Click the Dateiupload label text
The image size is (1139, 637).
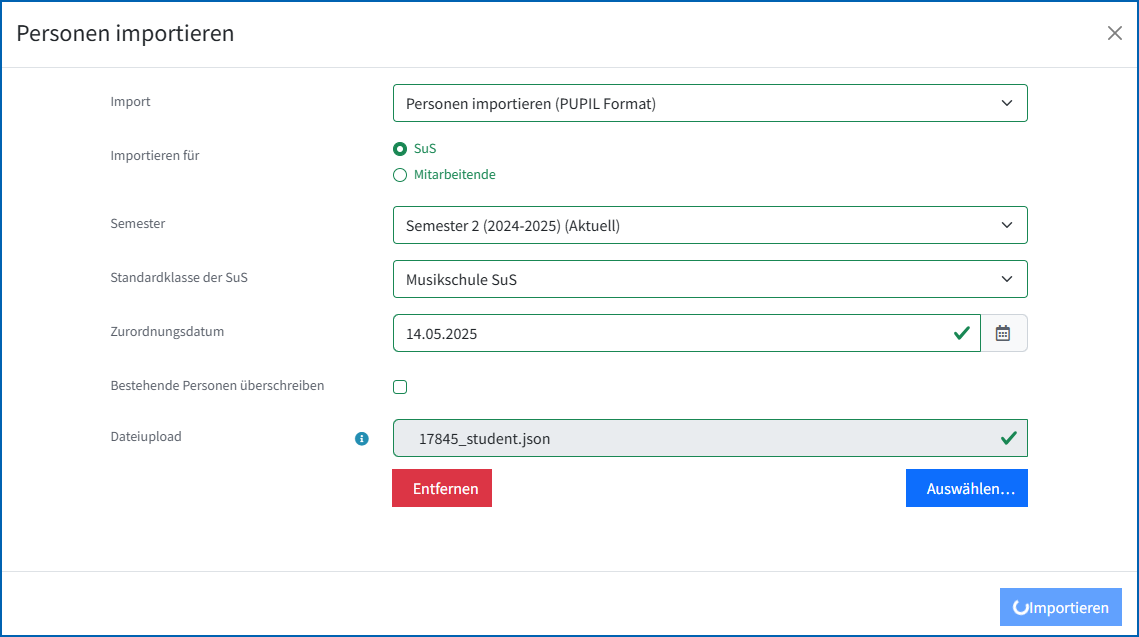coord(146,436)
